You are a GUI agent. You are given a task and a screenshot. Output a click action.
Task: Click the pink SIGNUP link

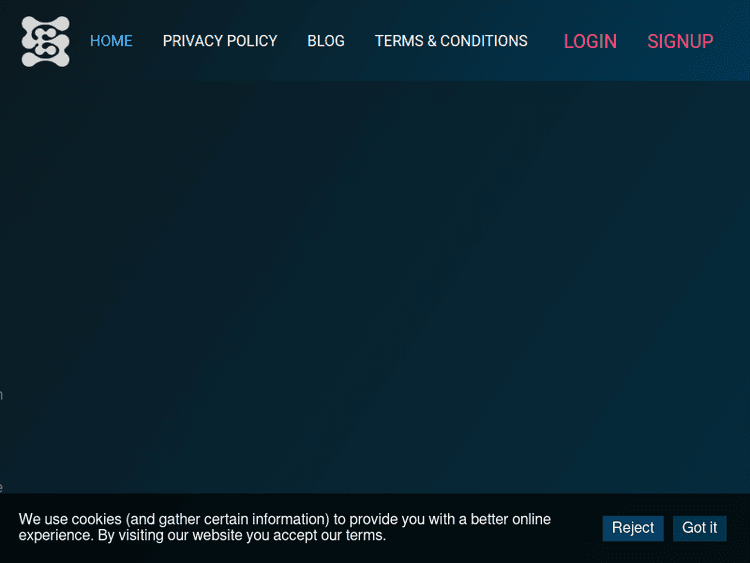pos(680,41)
